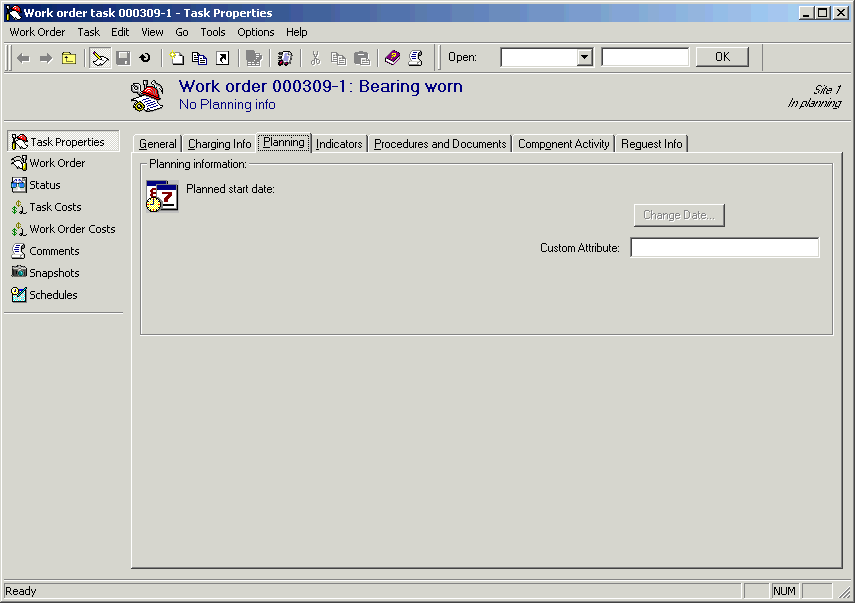Screen dimensions: 855x603
Task: Click the Copy icon next to scissors
Action: coord(339,58)
